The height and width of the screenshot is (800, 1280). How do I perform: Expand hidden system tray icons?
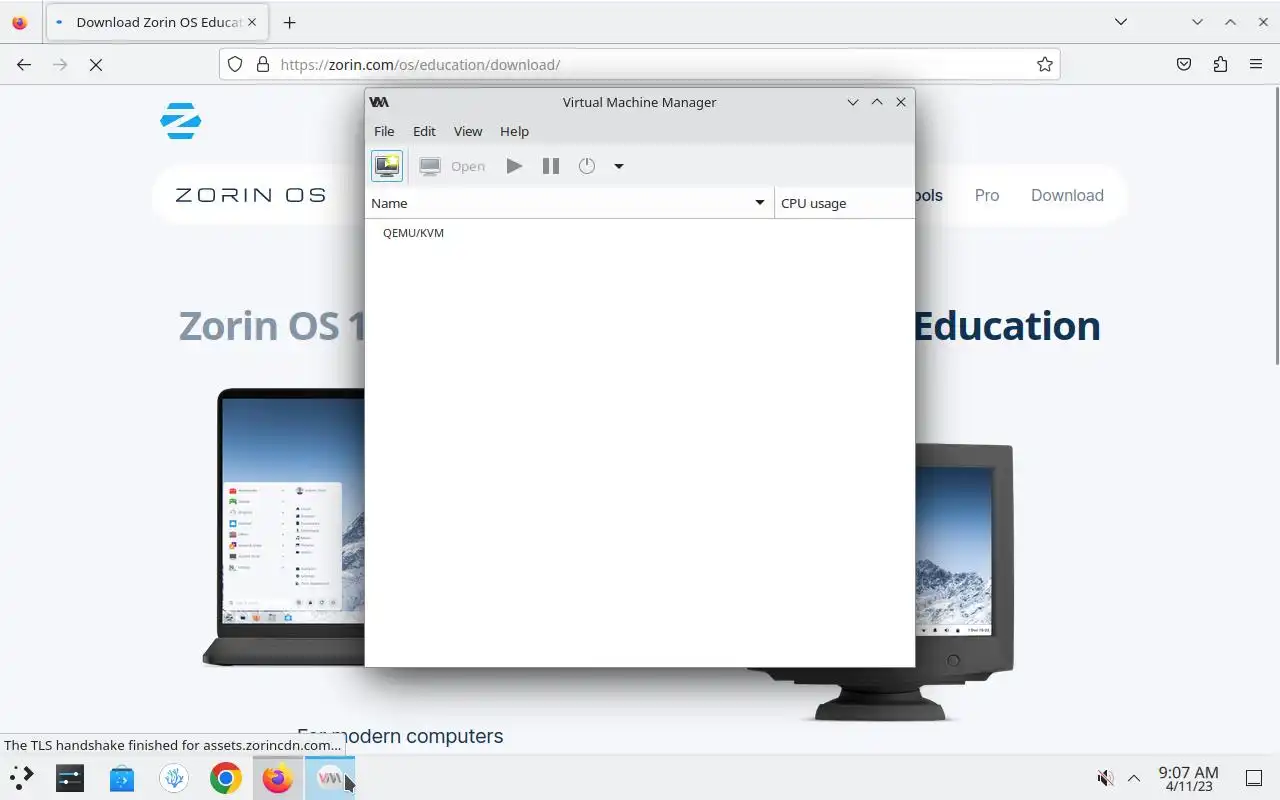pyautogui.click(x=1134, y=778)
